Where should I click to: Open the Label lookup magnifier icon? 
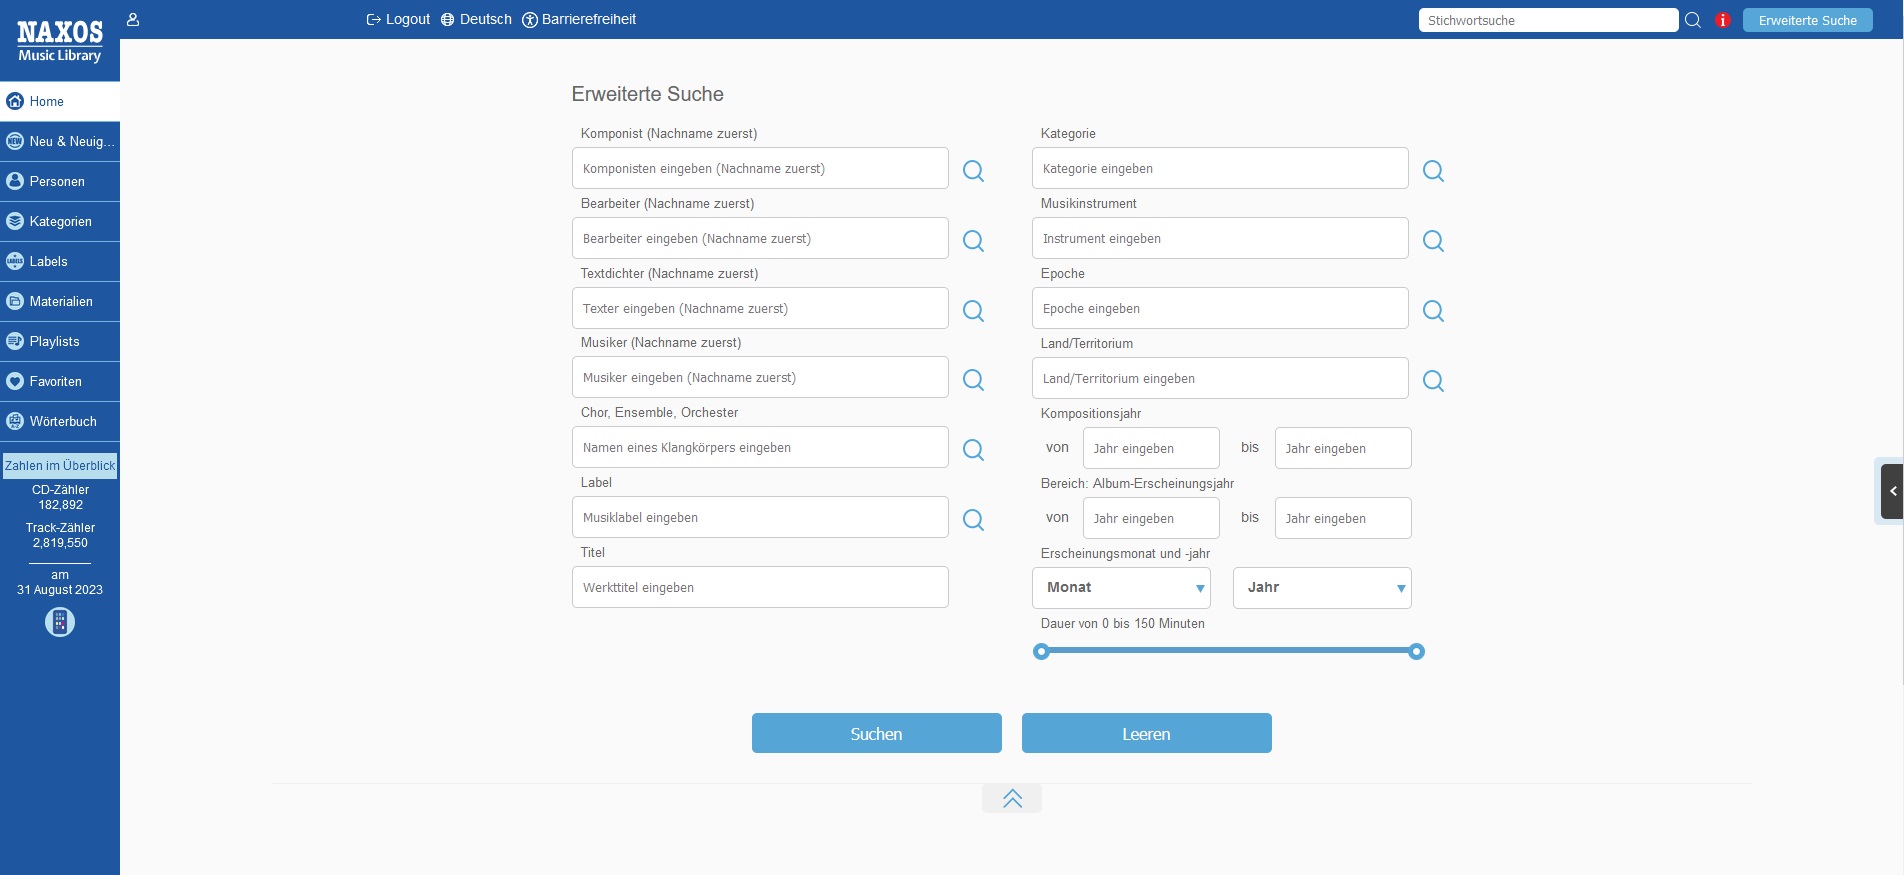pos(972,520)
